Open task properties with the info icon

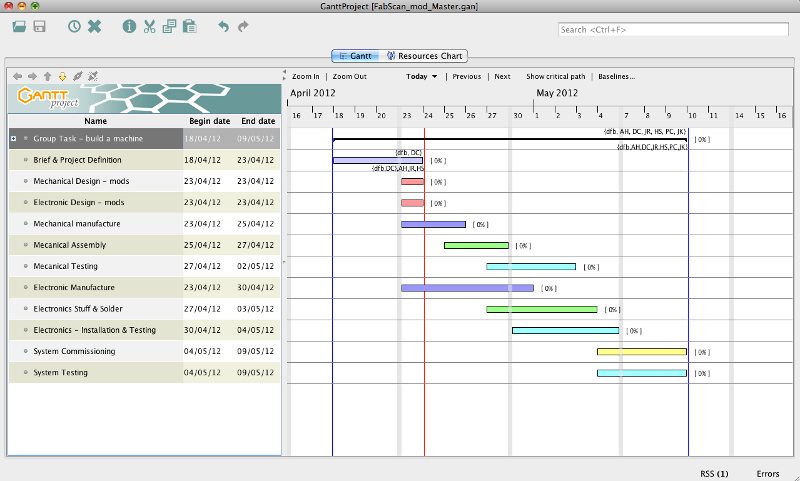tap(129, 26)
